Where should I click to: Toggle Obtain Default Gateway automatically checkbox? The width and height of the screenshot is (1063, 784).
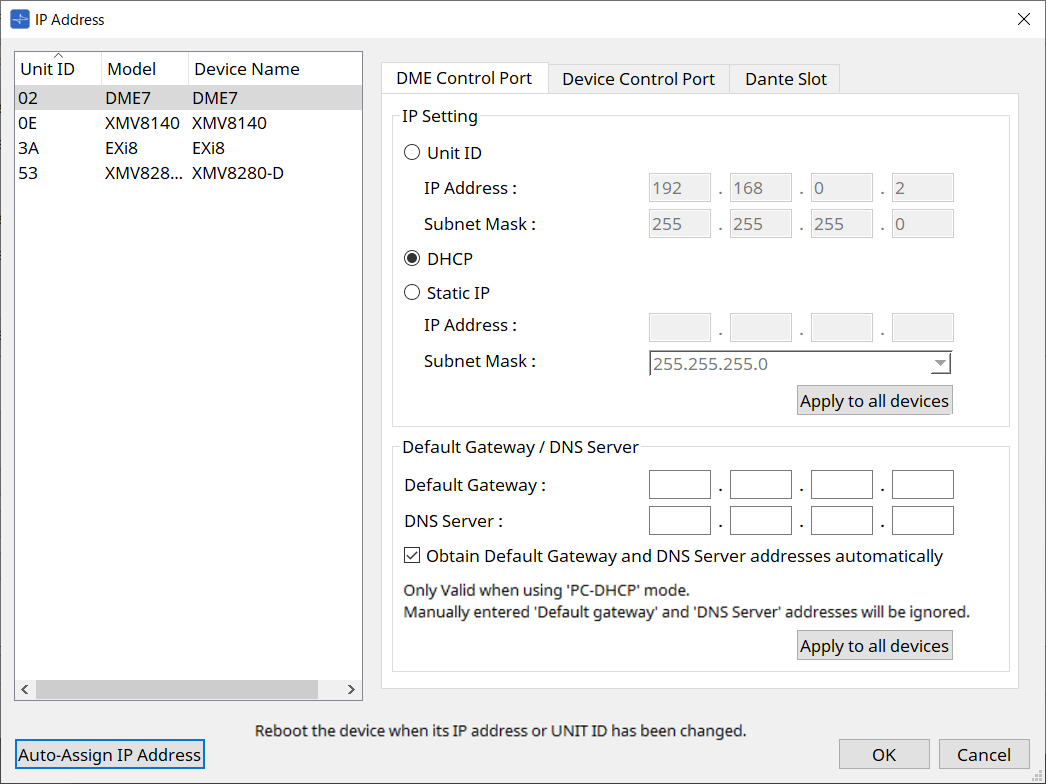point(412,556)
